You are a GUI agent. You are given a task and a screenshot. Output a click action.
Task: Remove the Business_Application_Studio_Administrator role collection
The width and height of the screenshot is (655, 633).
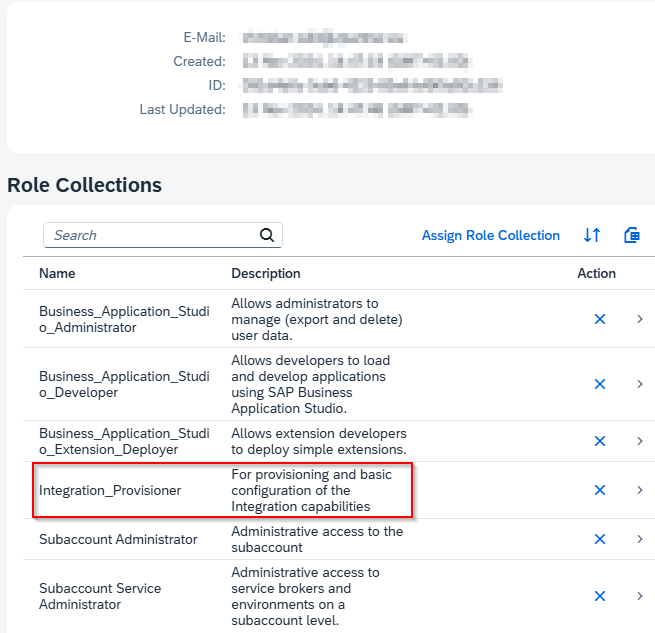[600, 319]
